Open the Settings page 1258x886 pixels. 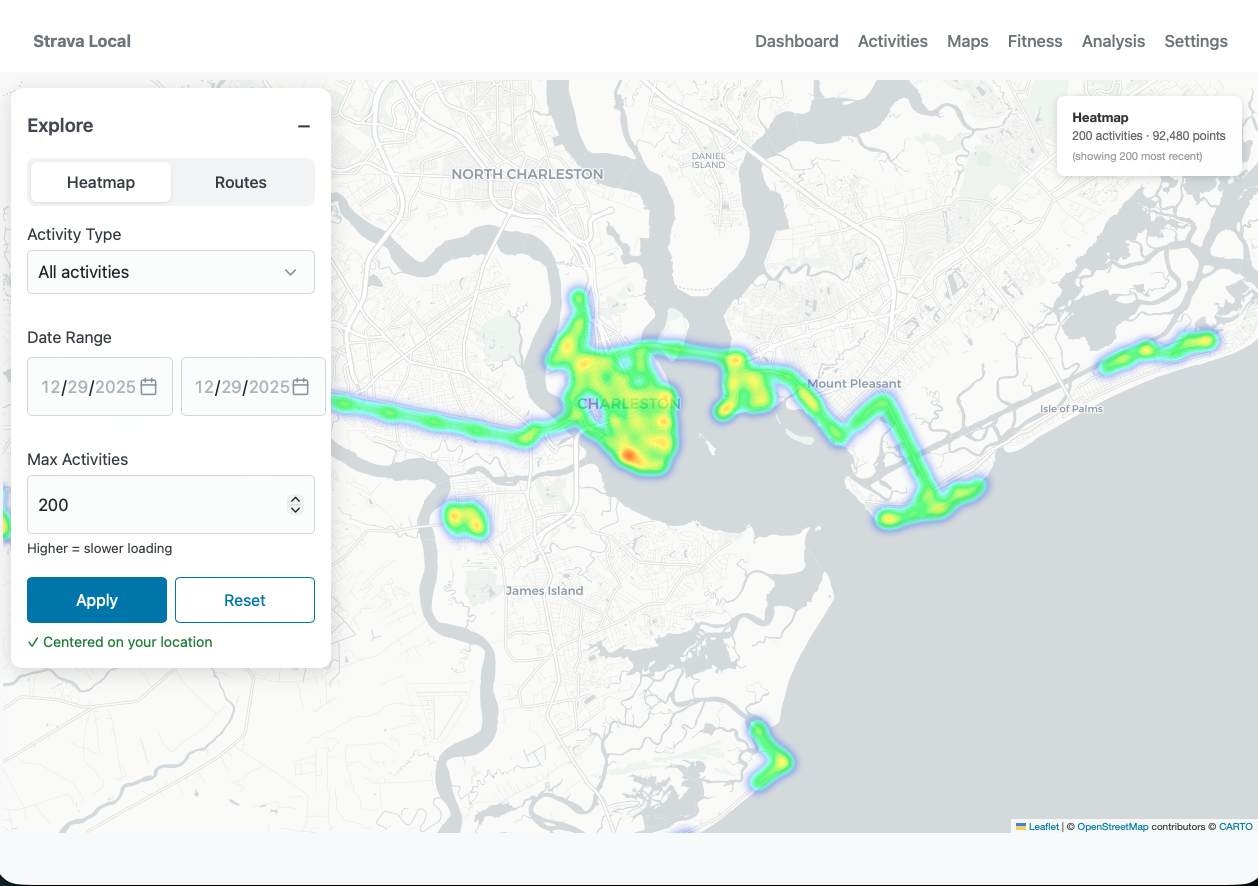(x=1195, y=41)
